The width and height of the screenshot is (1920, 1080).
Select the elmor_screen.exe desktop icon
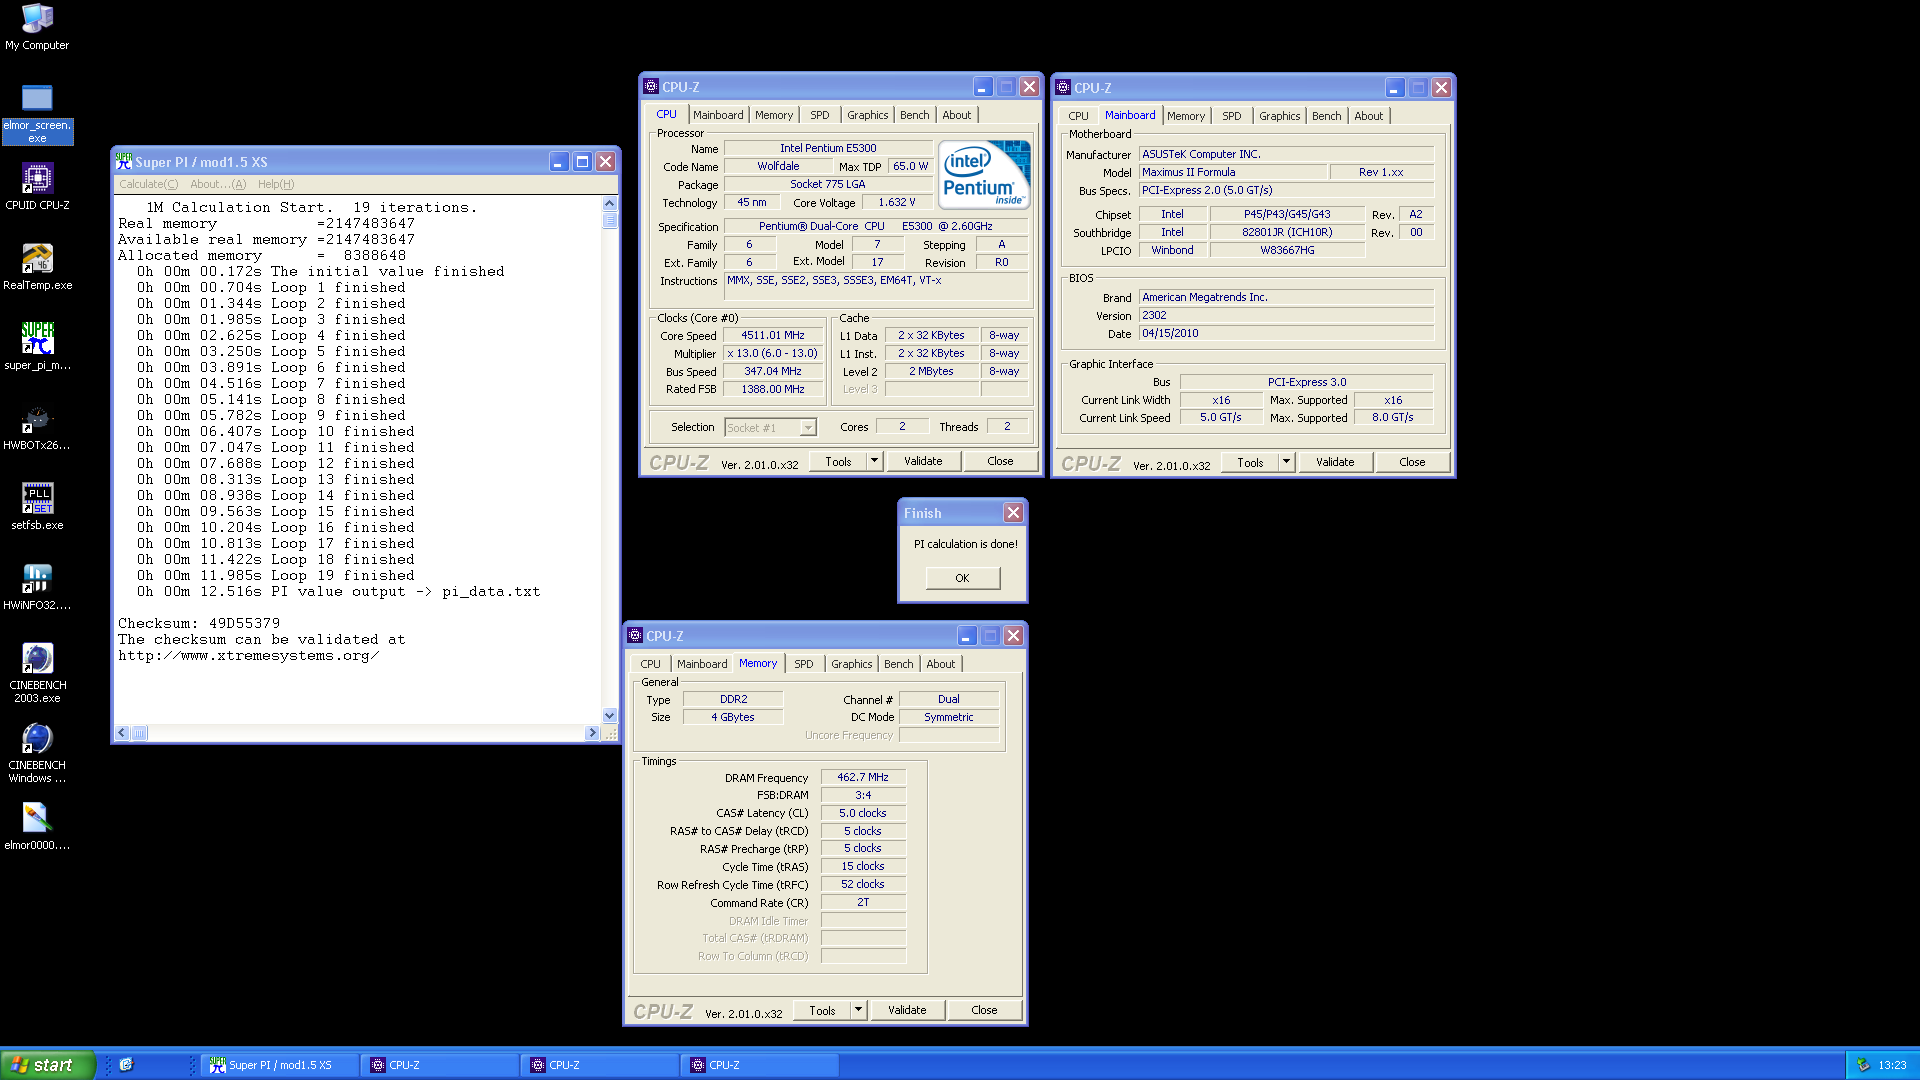coord(37,114)
